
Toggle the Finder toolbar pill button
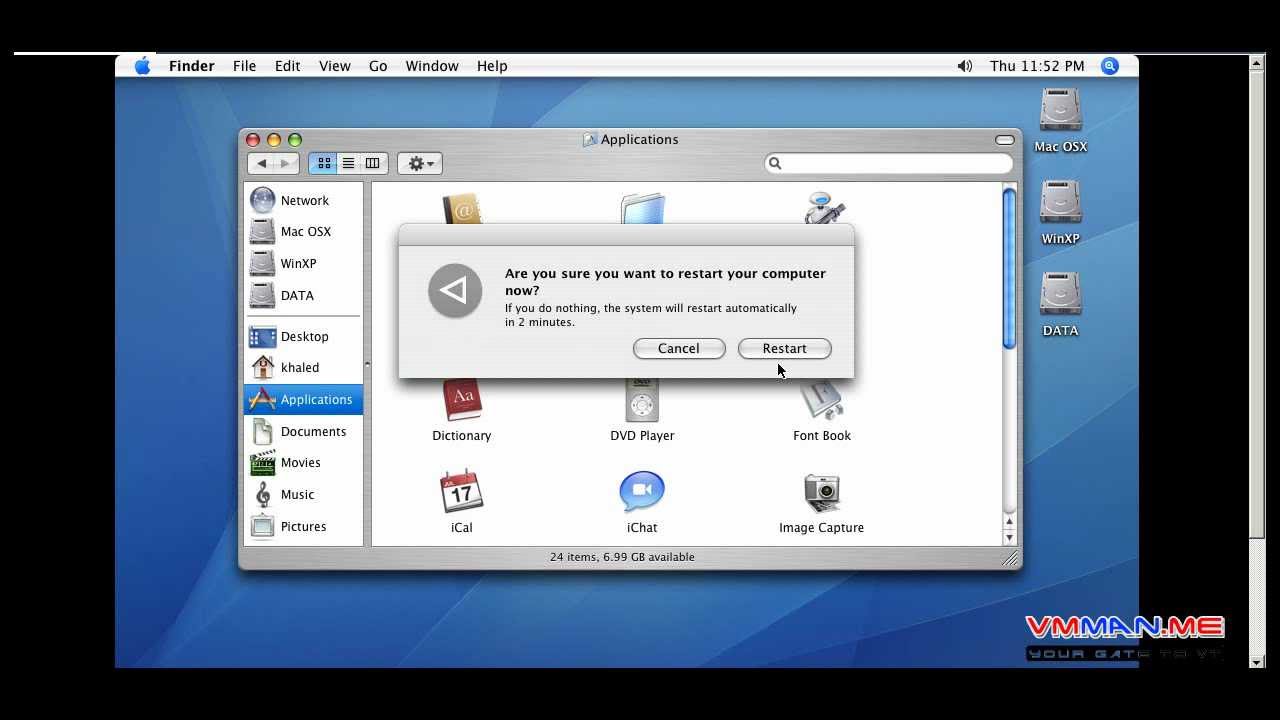click(1004, 140)
